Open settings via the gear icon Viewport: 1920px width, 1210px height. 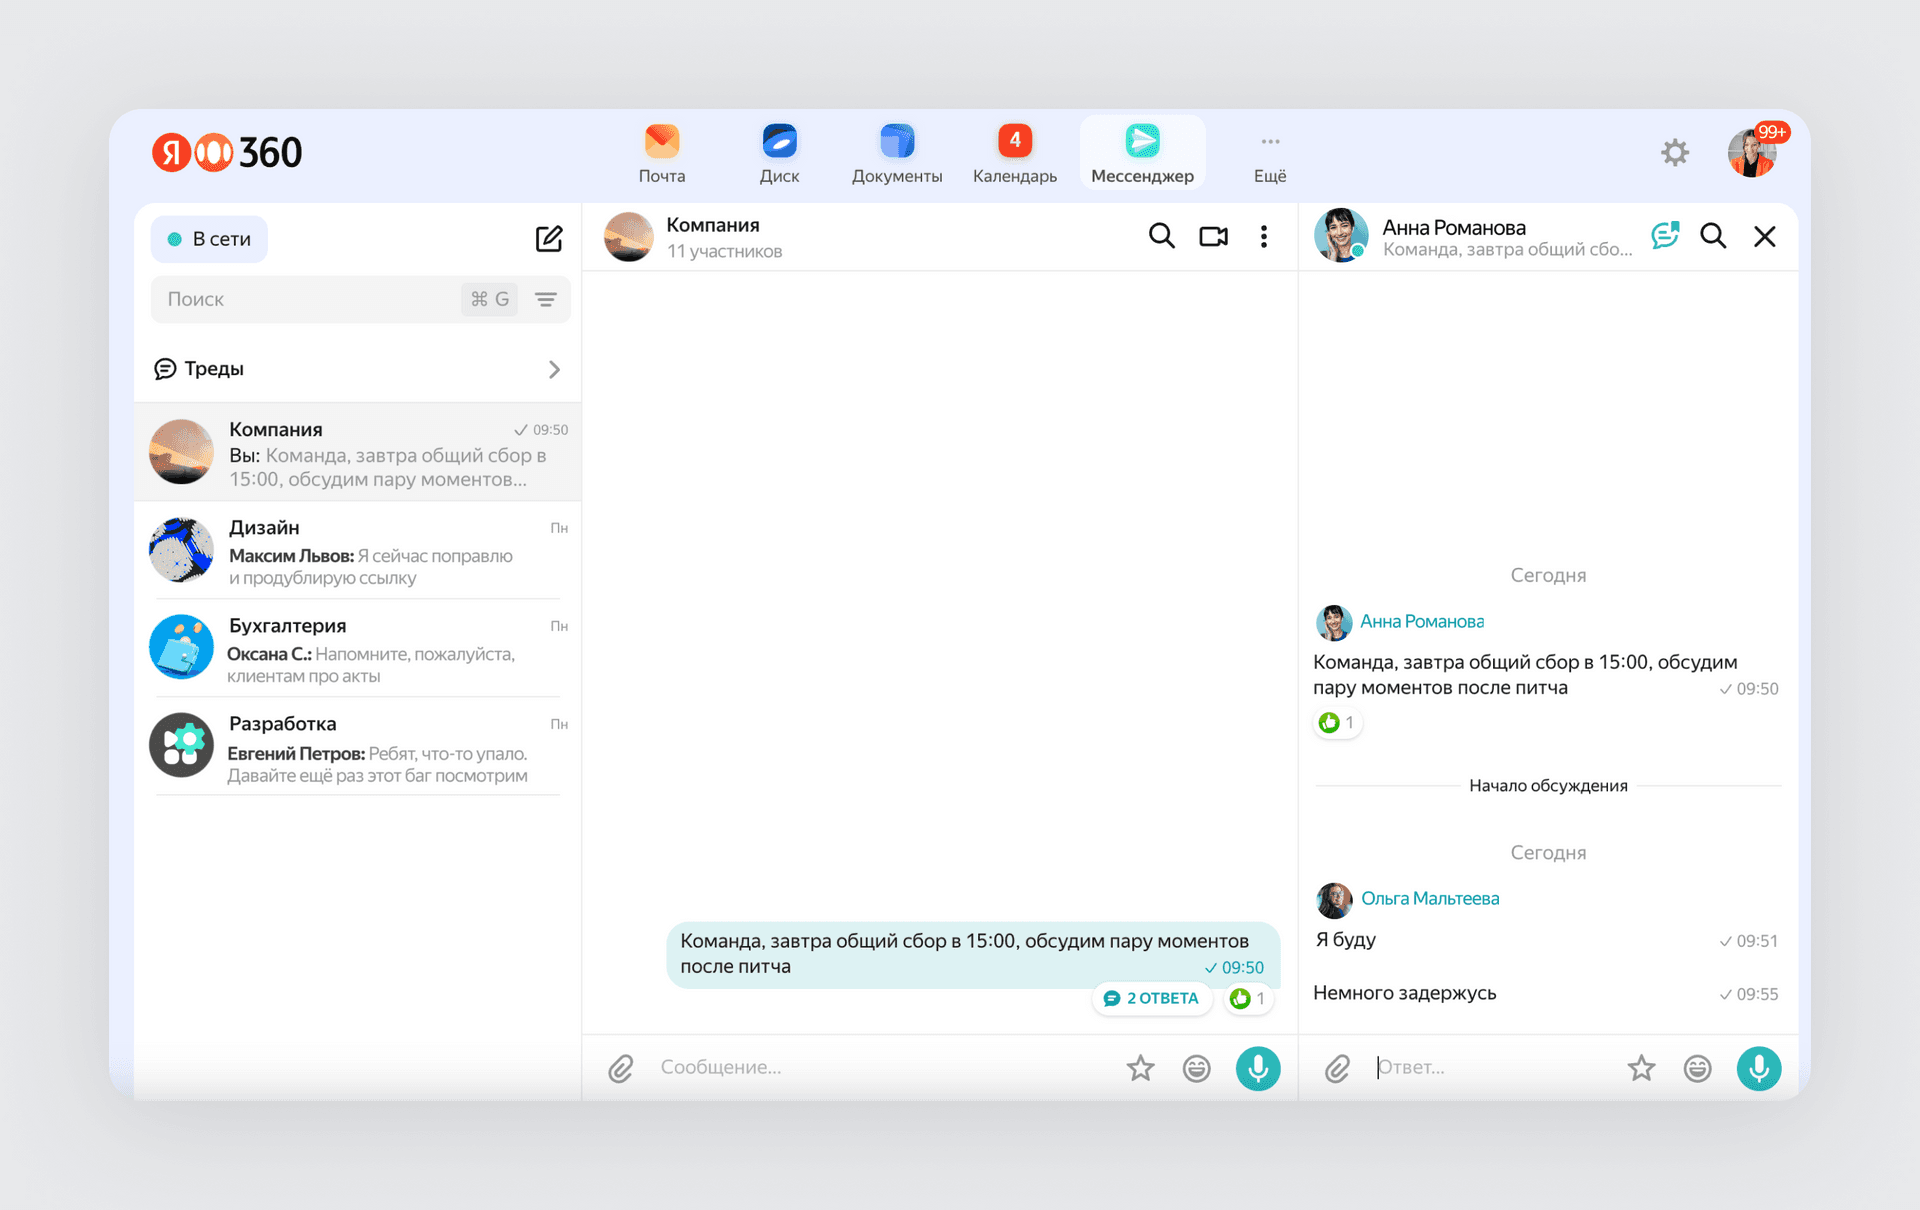point(1675,153)
